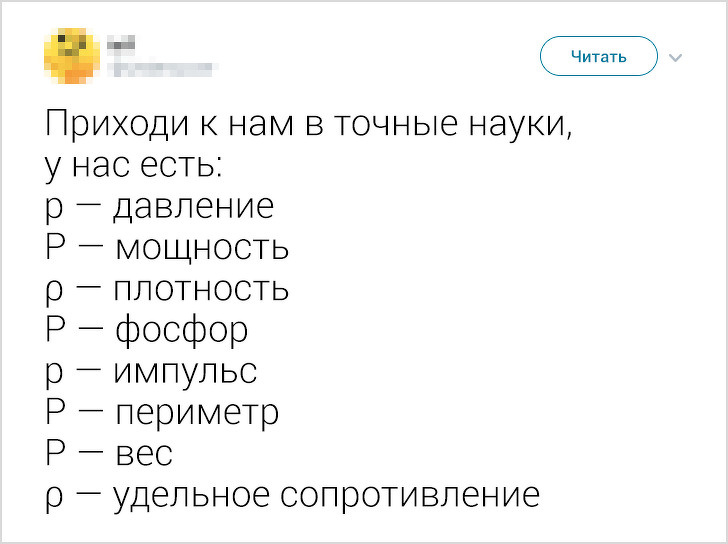This screenshot has width=728, height=544.
Task: Open the blurred author display name
Action: point(120,44)
